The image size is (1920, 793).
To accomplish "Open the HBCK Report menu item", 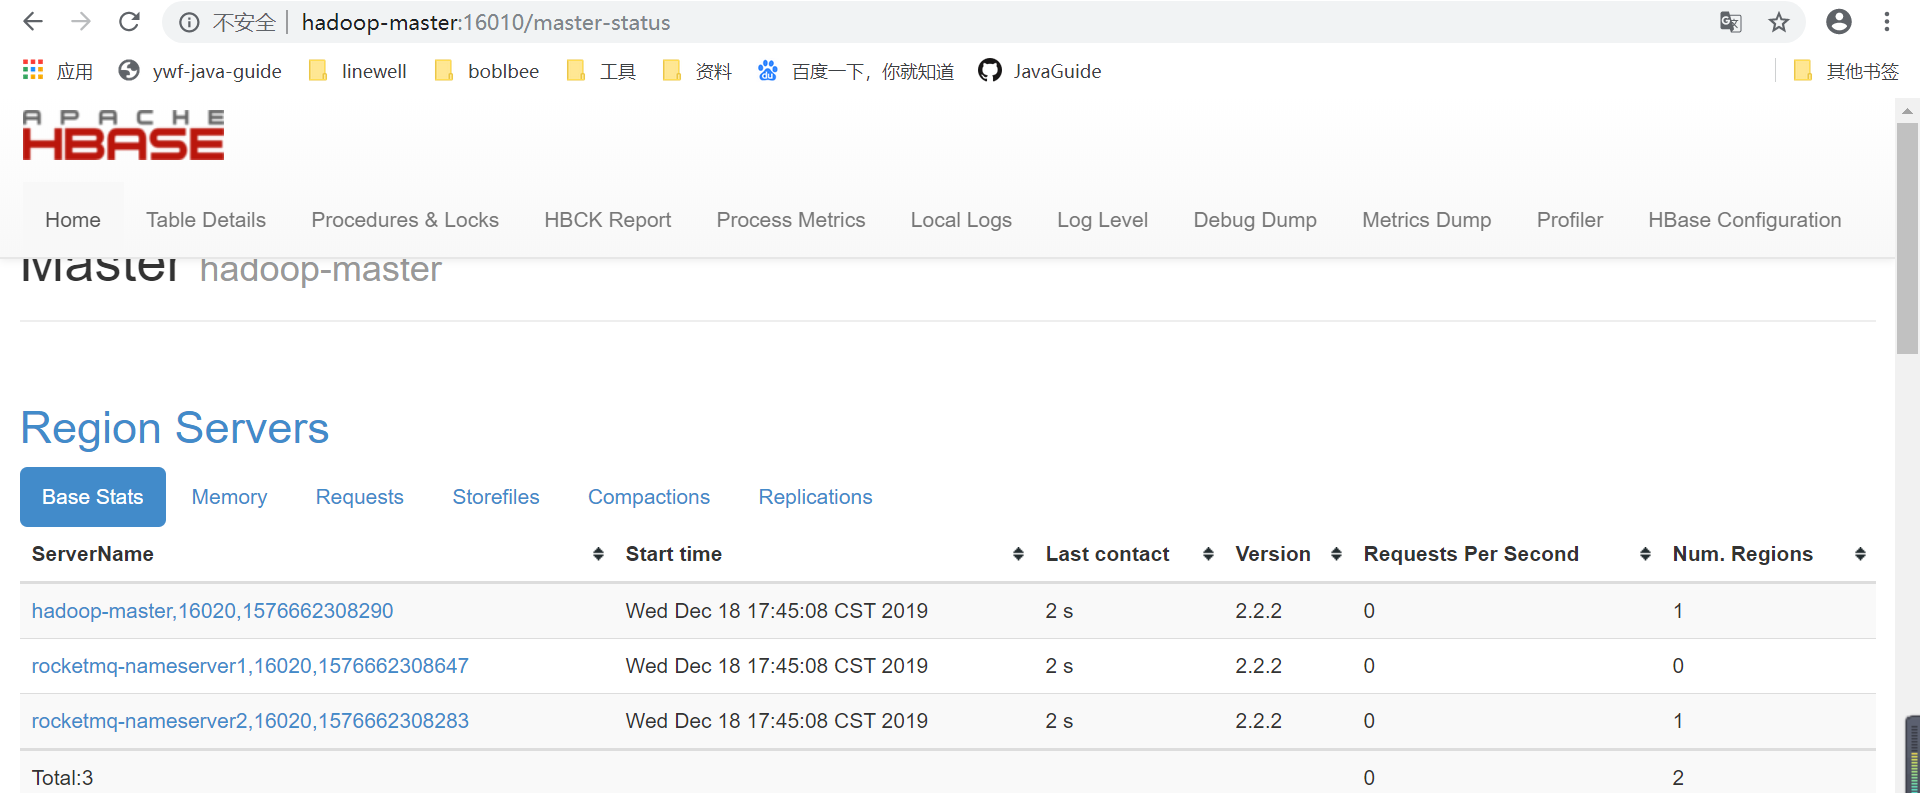I will 608,220.
